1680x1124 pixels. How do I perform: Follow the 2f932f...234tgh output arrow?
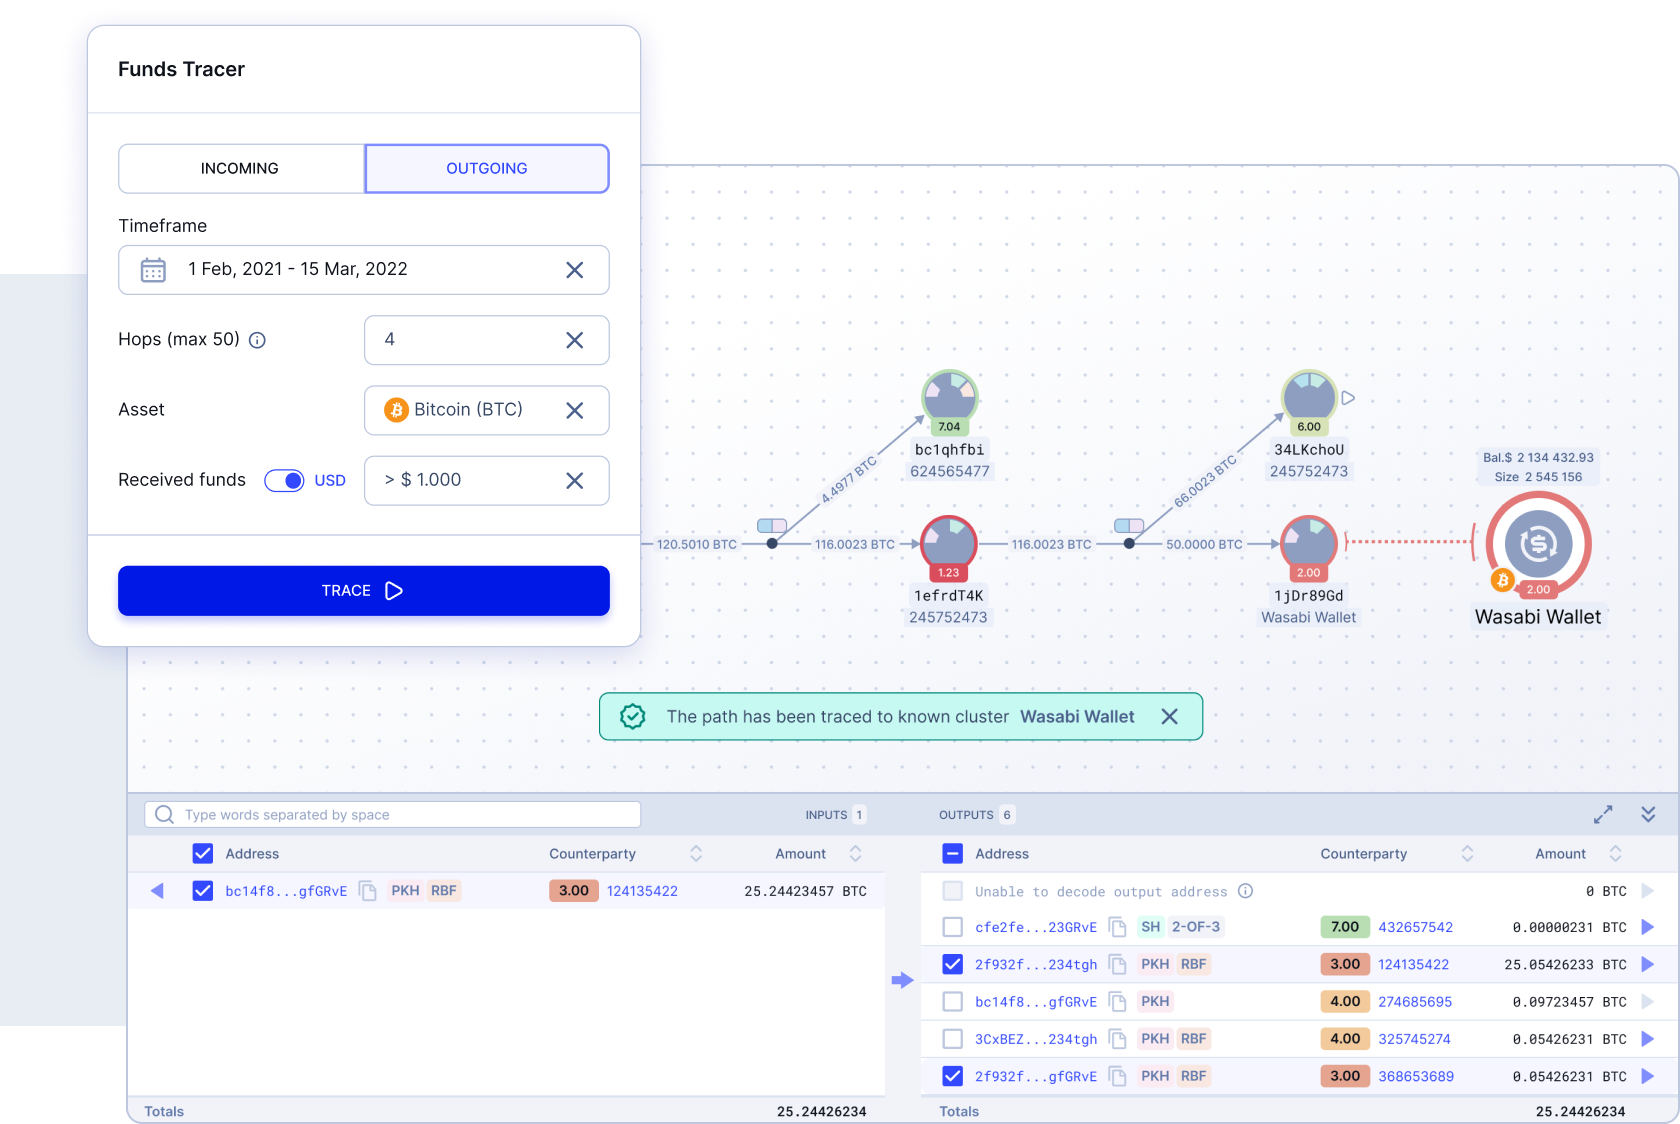[x=1648, y=965]
